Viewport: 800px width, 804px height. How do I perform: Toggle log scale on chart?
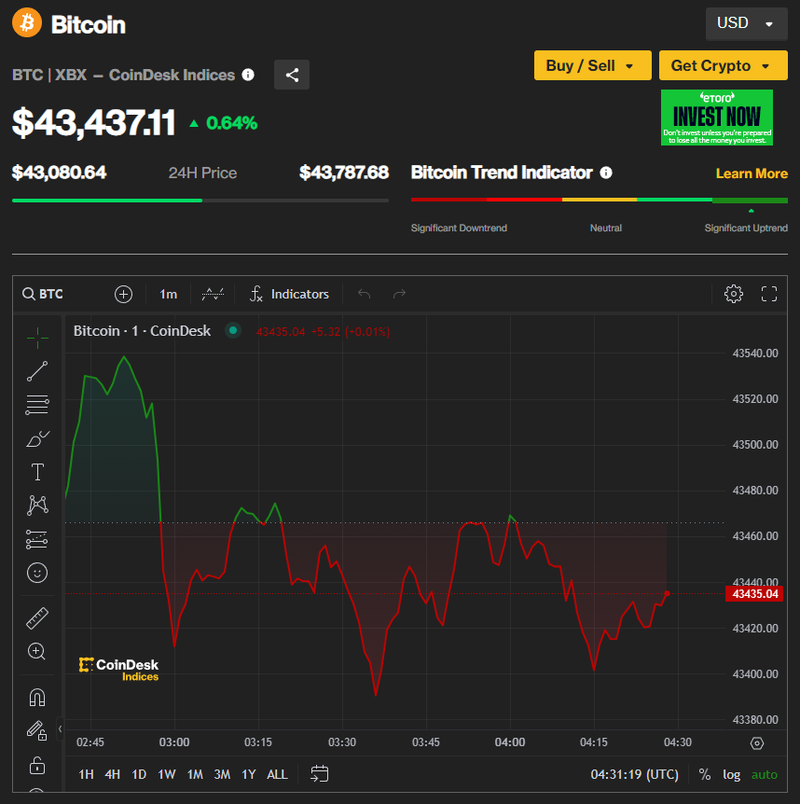pyautogui.click(x=732, y=774)
